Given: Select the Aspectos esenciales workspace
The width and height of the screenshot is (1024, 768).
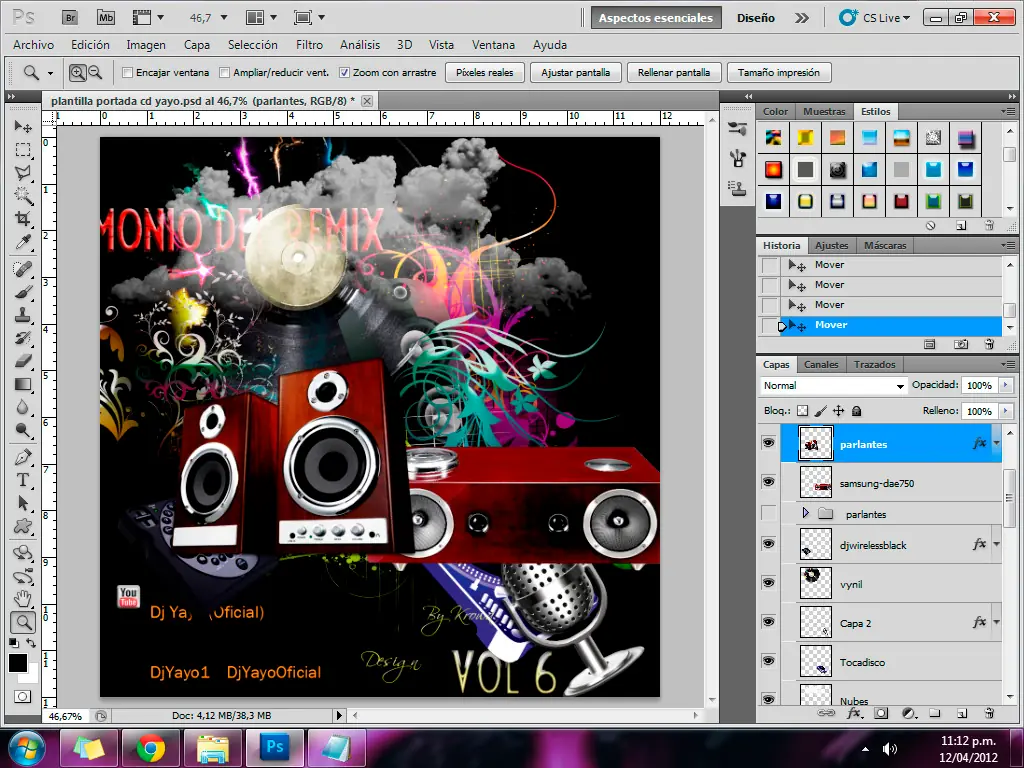Looking at the screenshot, I should (656, 18).
